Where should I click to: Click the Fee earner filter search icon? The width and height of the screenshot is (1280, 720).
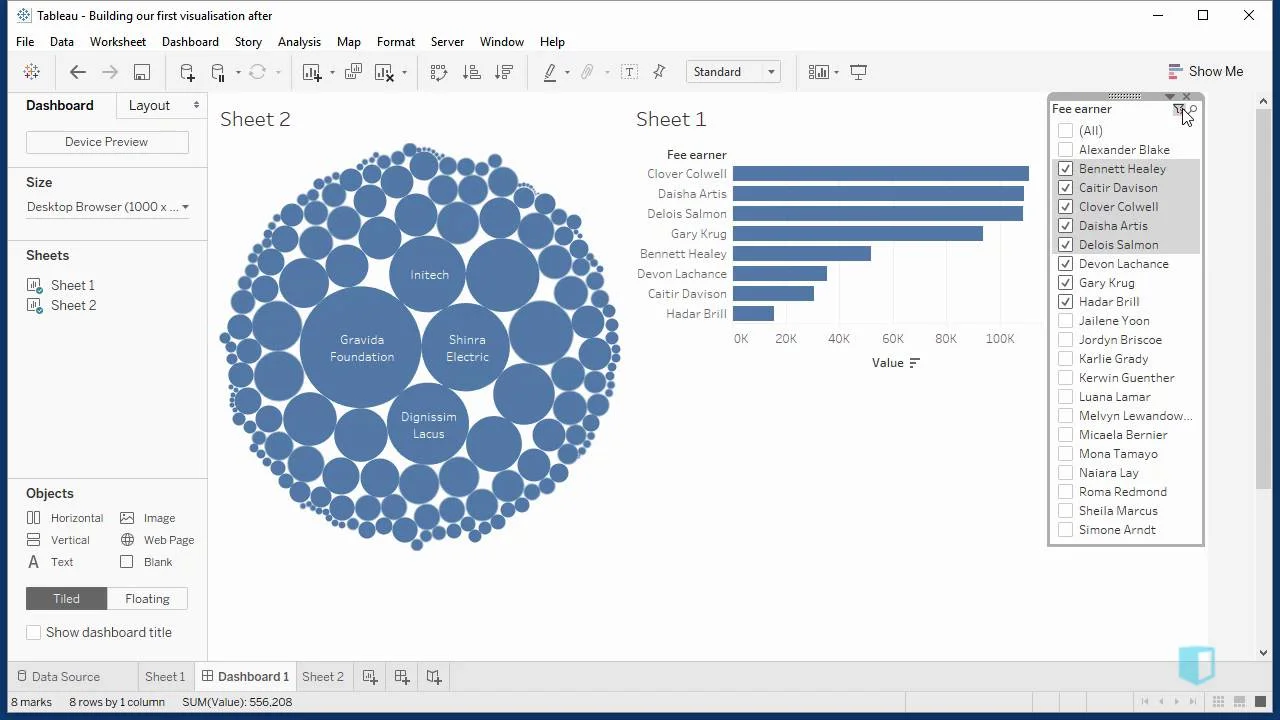point(1193,109)
